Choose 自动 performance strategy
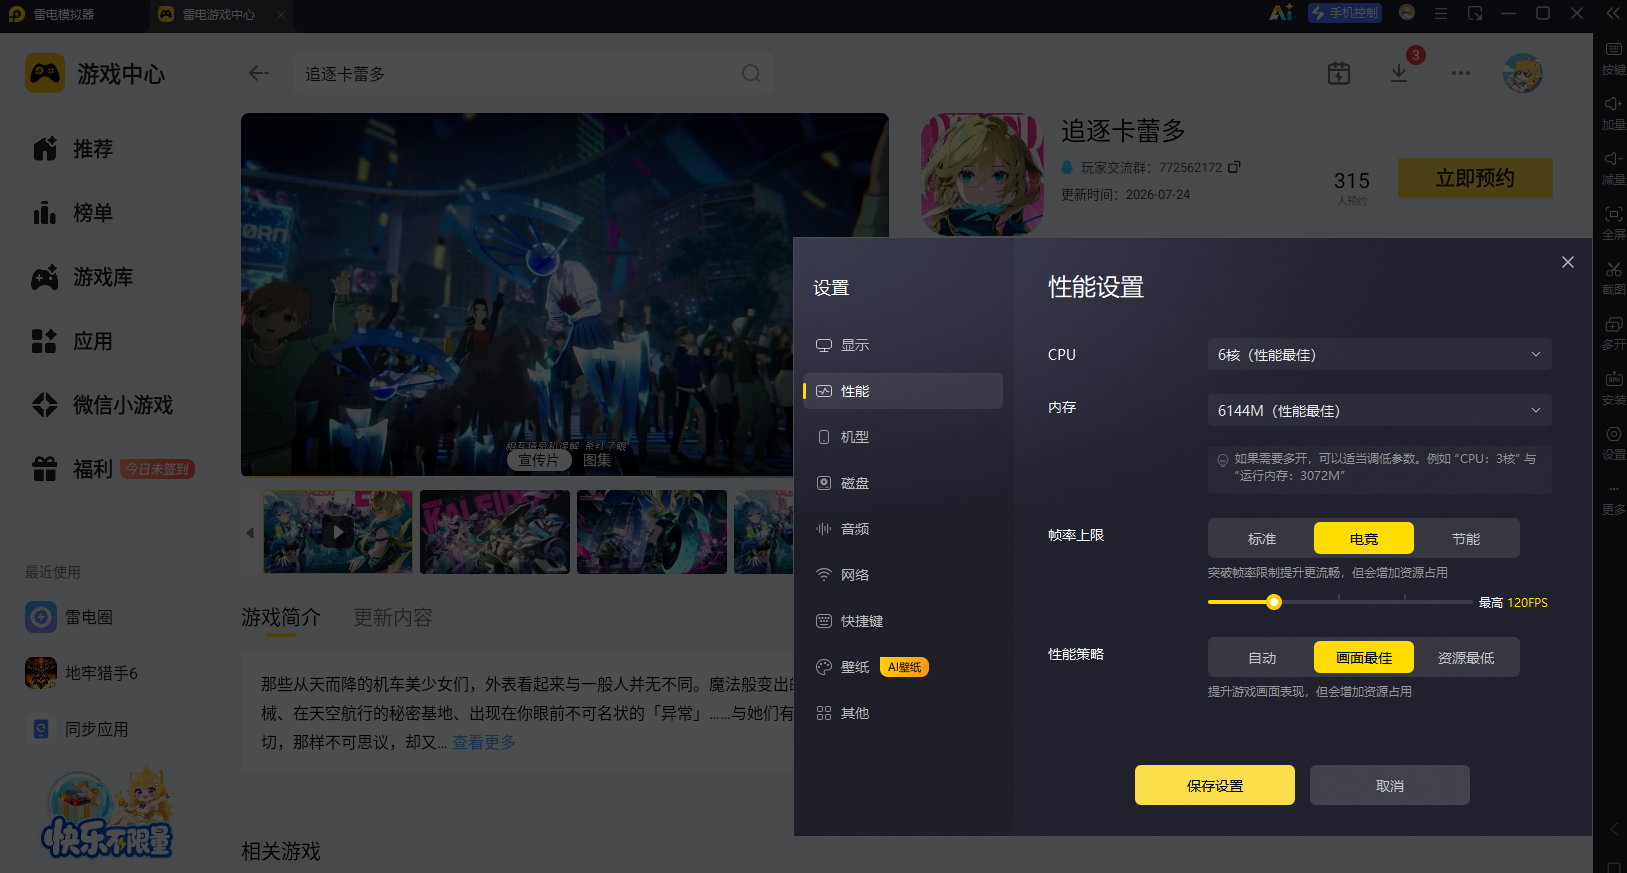The image size is (1627, 873). (1262, 658)
